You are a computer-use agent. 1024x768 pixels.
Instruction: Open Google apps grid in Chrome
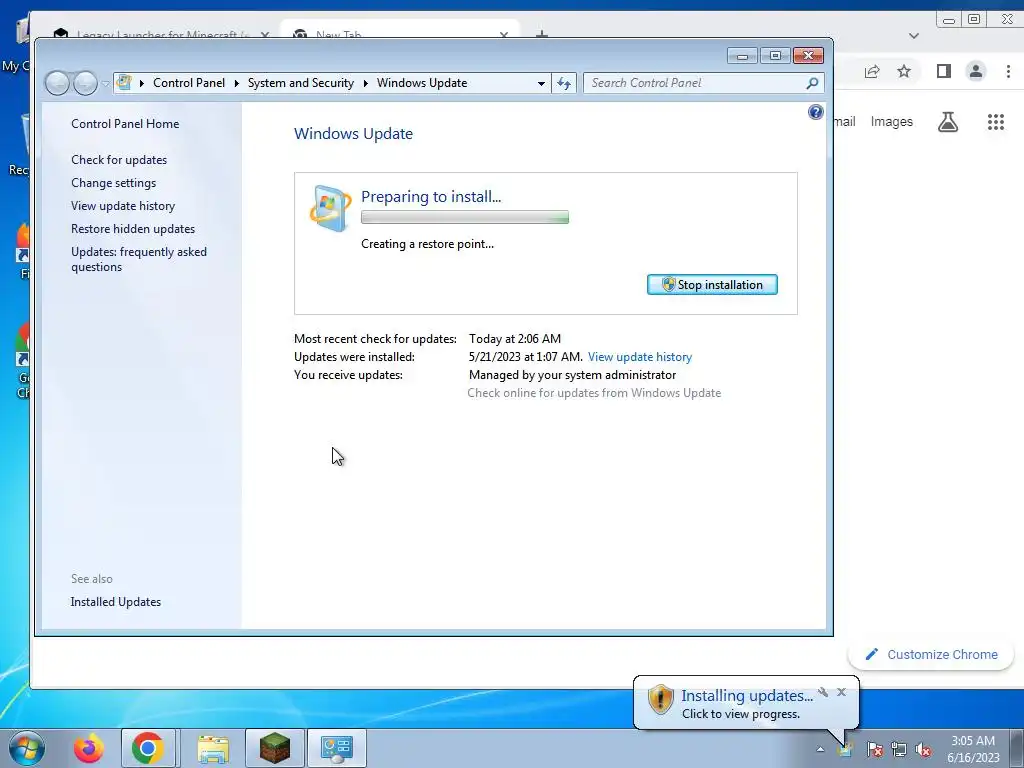pos(995,121)
